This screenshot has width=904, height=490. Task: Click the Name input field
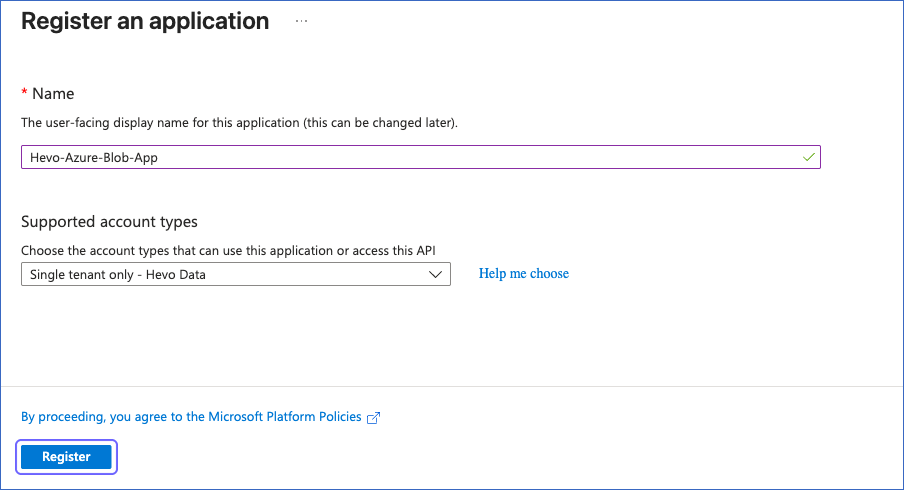421,157
